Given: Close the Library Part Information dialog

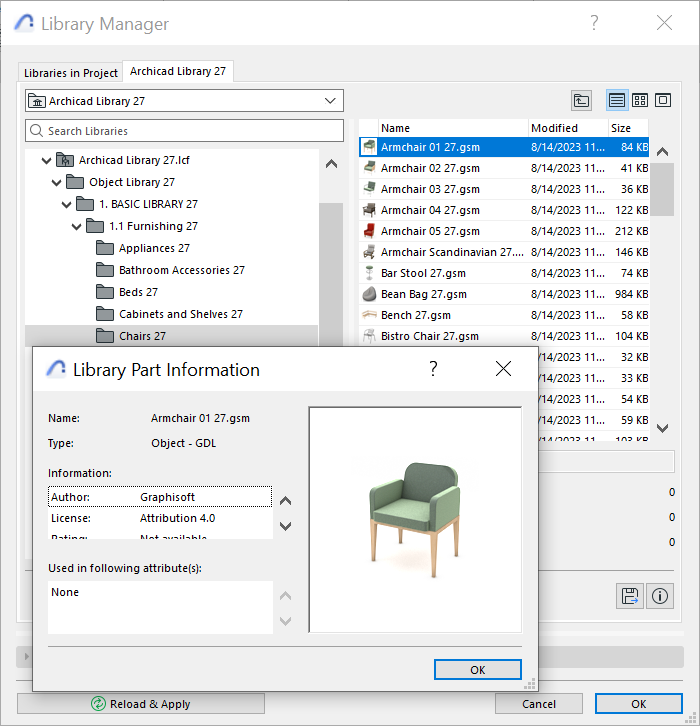Looking at the screenshot, I should 503,369.
